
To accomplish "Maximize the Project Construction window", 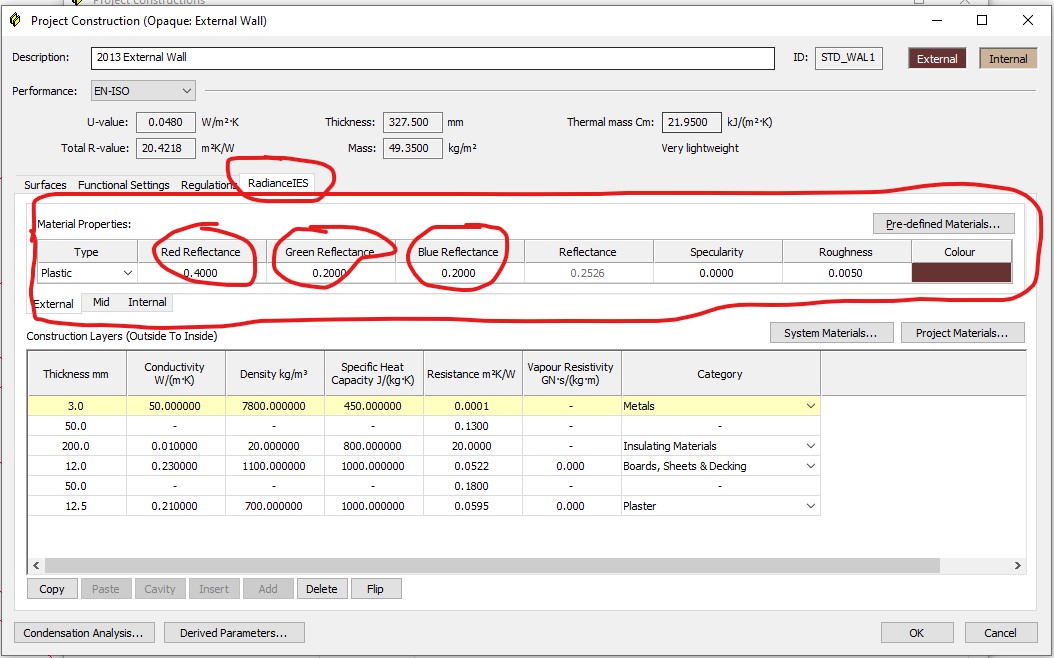I will point(982,20).
